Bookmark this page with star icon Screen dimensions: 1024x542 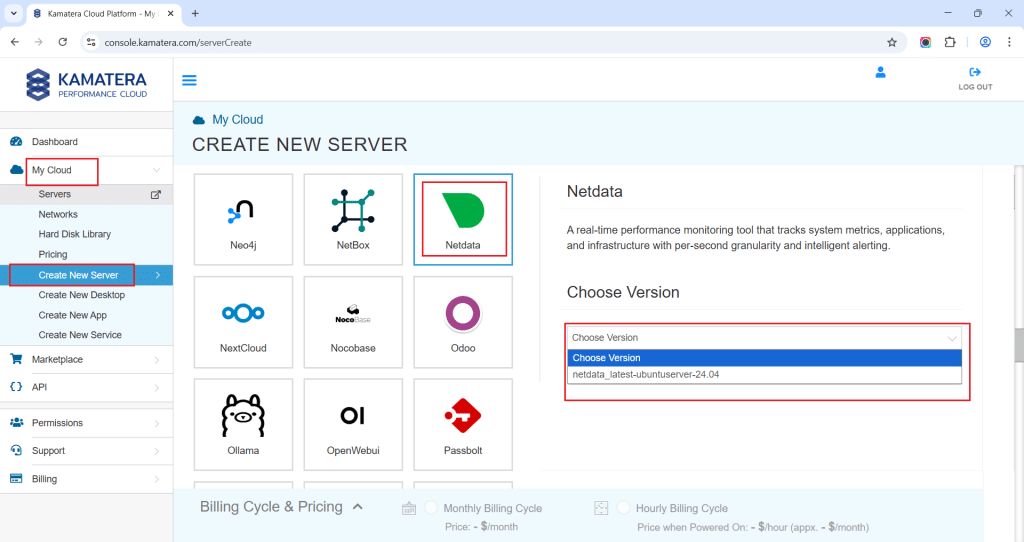892,42
